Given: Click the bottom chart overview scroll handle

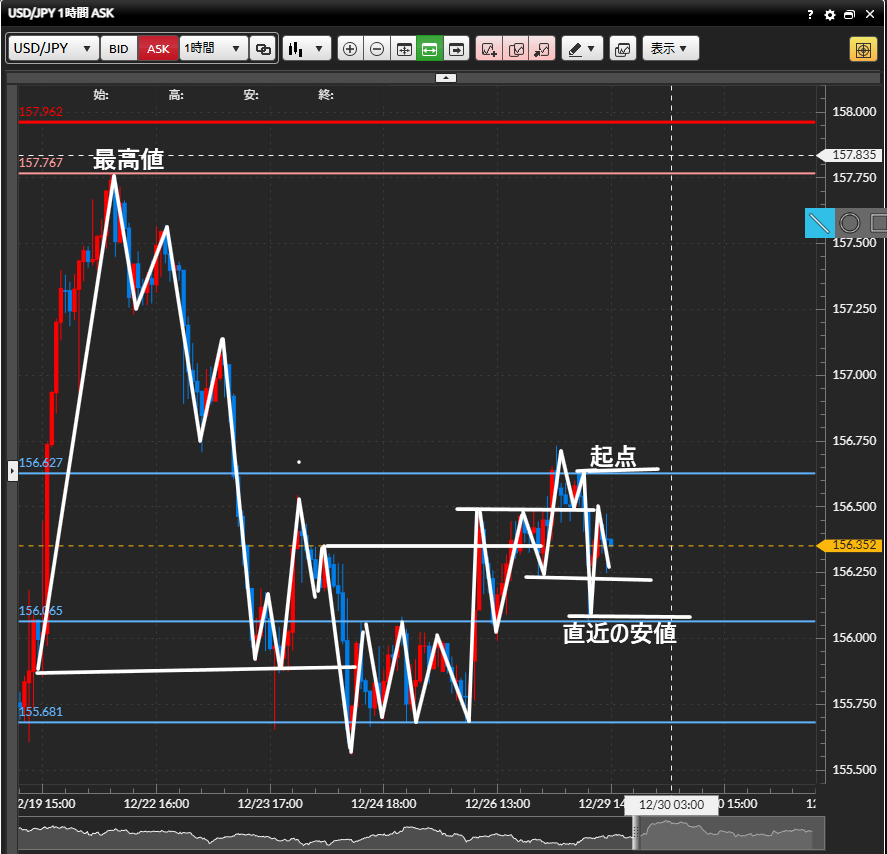Looking at the screenshot, I should pos(635,832).
